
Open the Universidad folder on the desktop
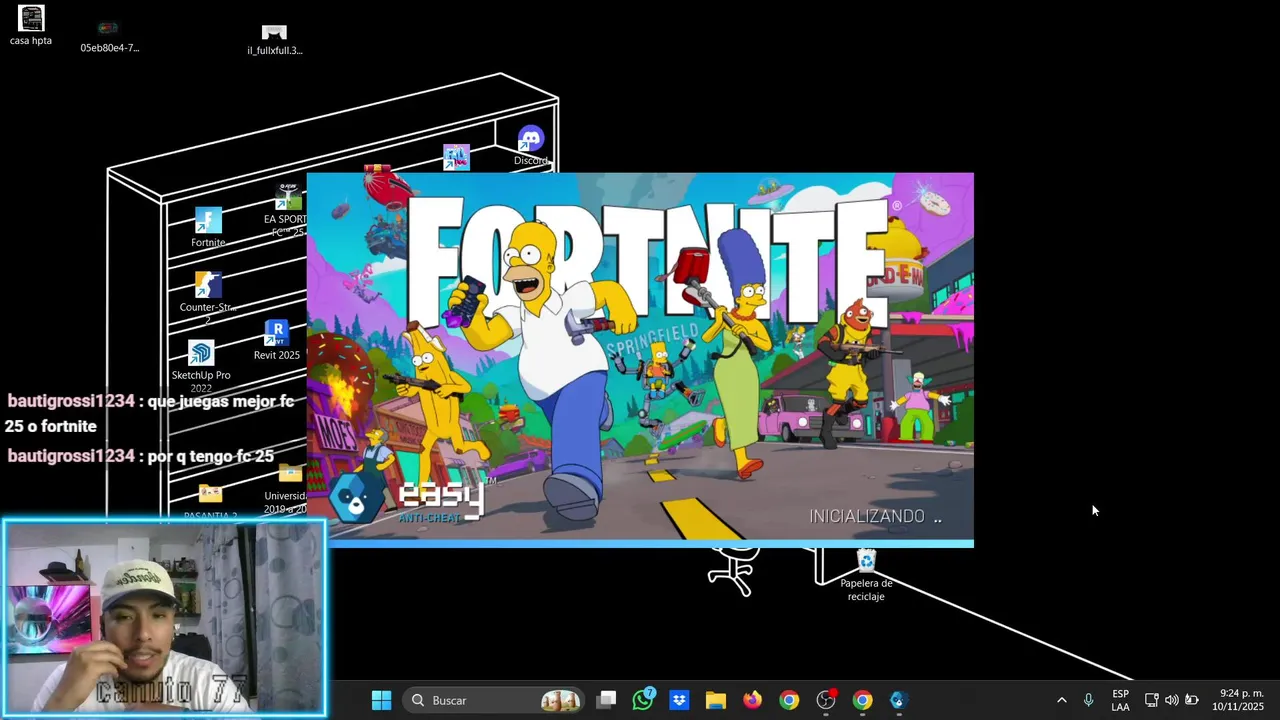pyautogui.click(x=287, y=489)
